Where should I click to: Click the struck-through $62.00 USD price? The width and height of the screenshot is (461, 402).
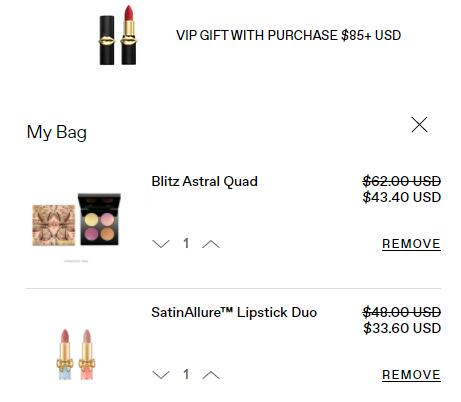coord(402,181)
